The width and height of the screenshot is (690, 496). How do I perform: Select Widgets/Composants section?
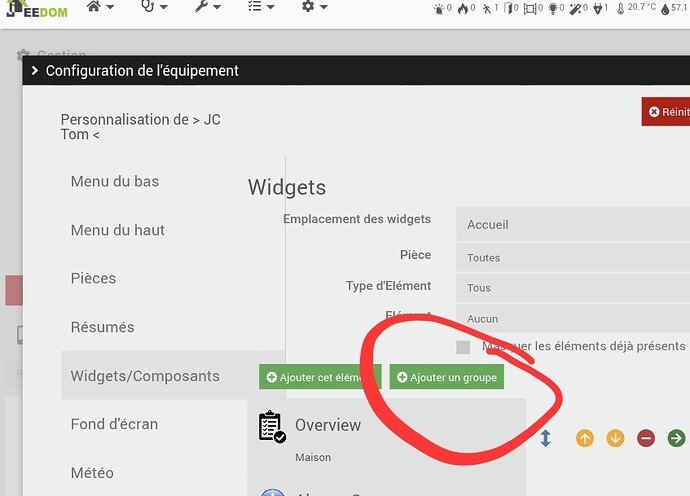coord(173,375)
